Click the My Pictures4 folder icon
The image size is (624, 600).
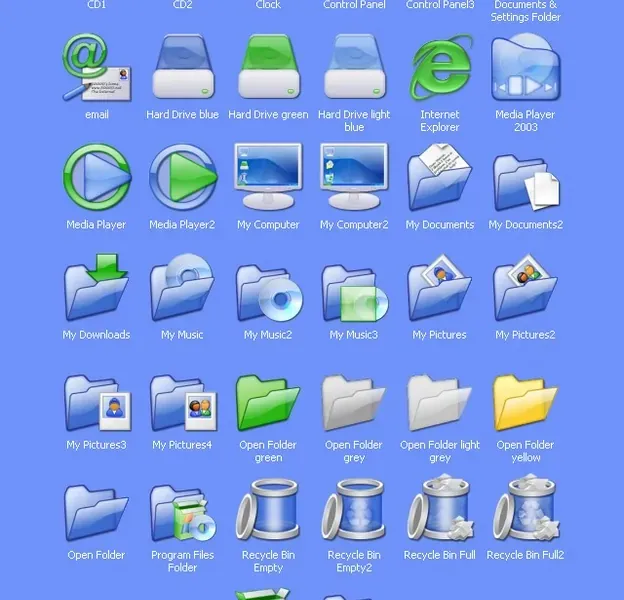(183, 402)
